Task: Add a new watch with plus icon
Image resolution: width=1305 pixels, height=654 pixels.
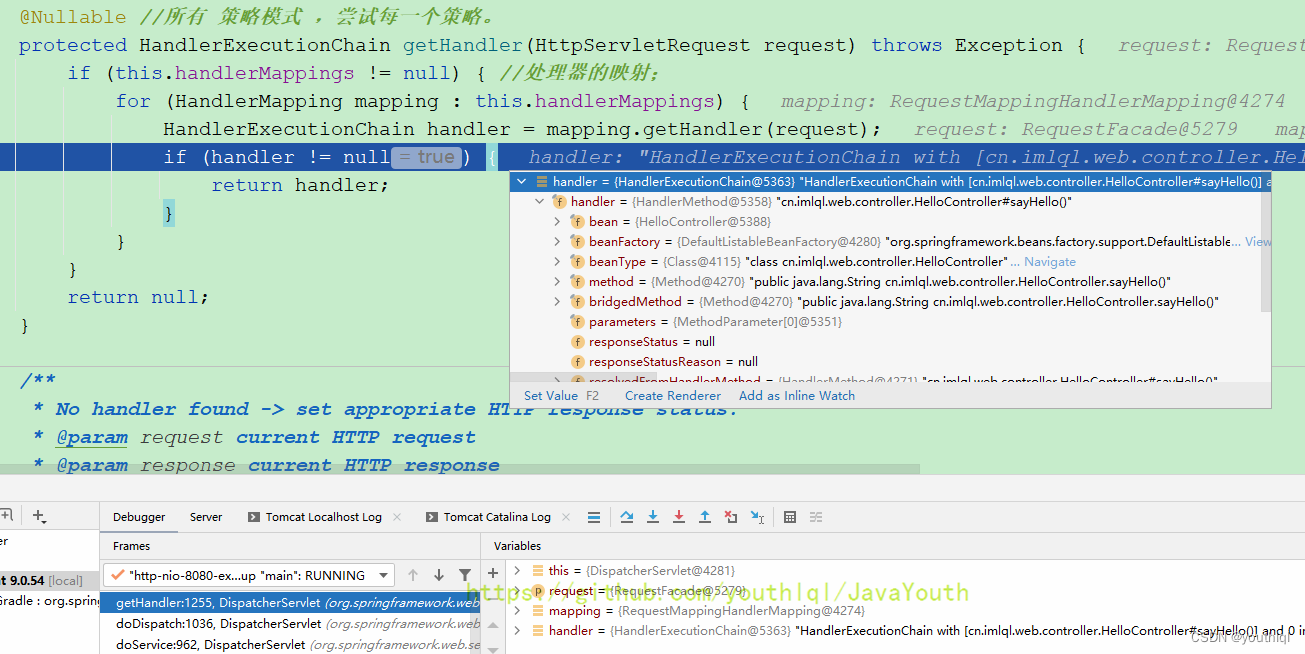Action: pos(493,573)
